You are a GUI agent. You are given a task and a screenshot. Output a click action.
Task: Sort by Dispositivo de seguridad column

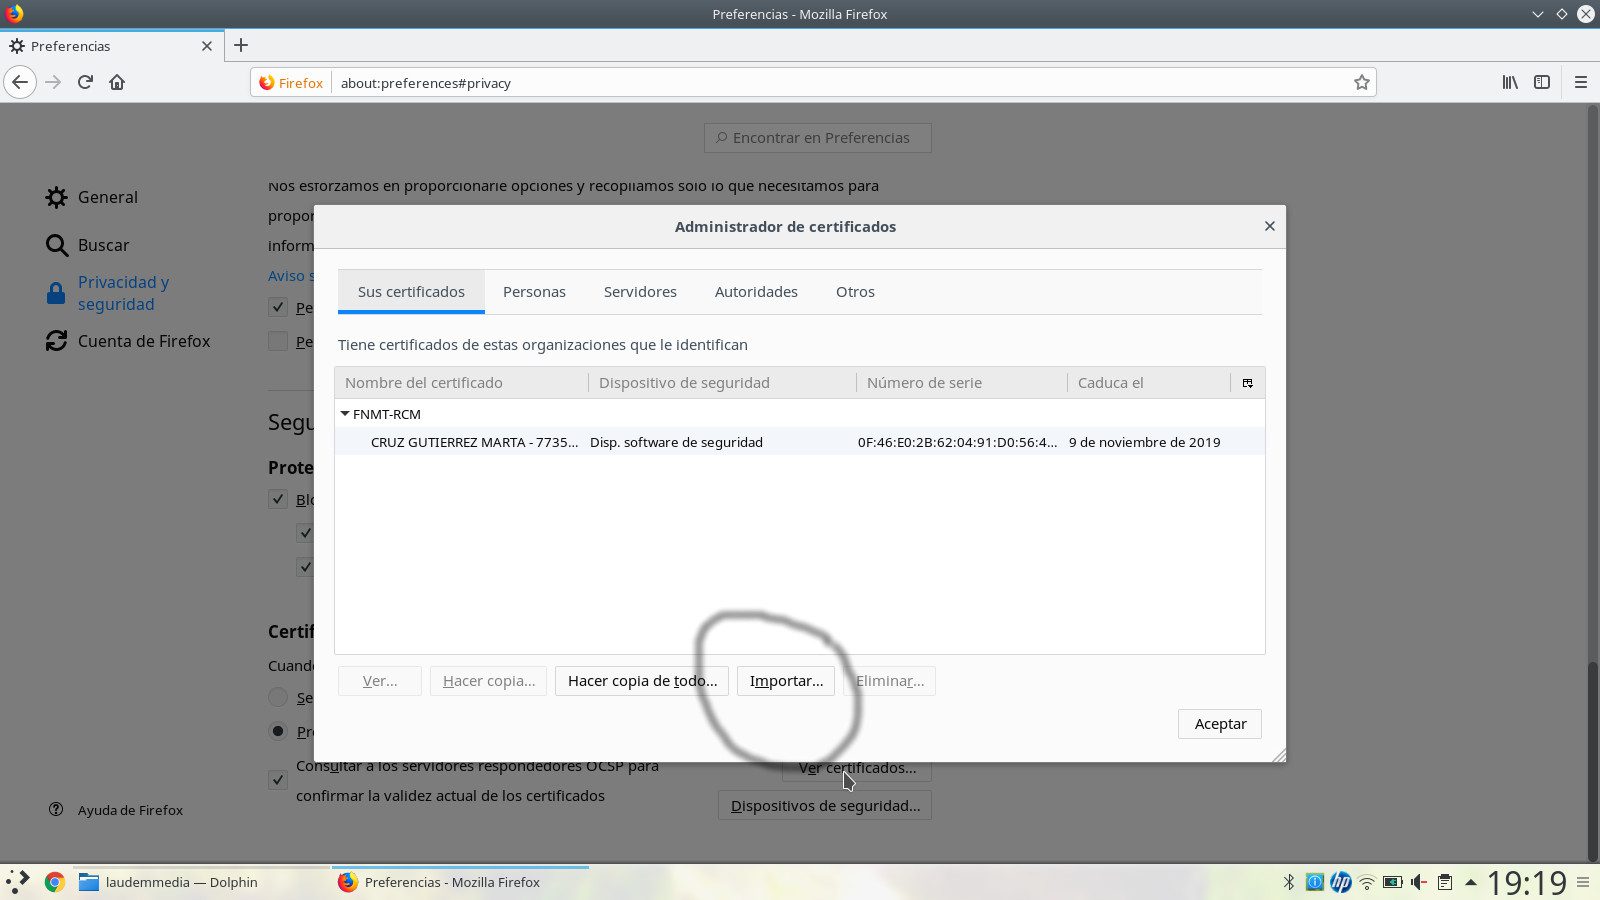722,383
